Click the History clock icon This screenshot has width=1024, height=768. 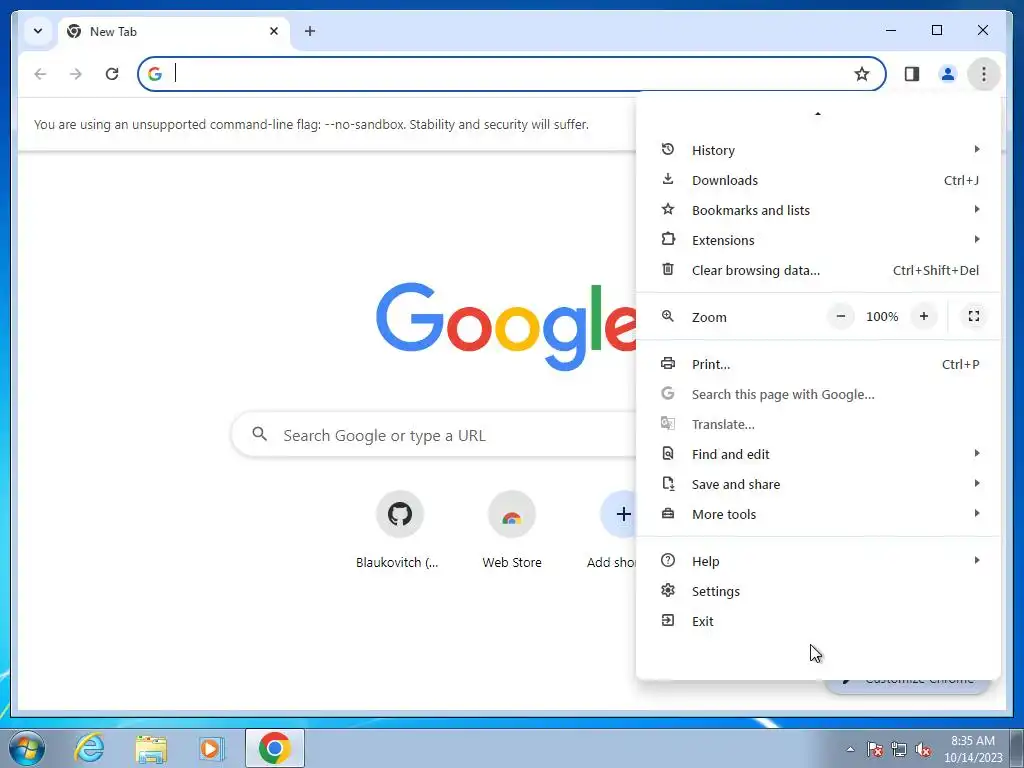(x=667, y=150)
